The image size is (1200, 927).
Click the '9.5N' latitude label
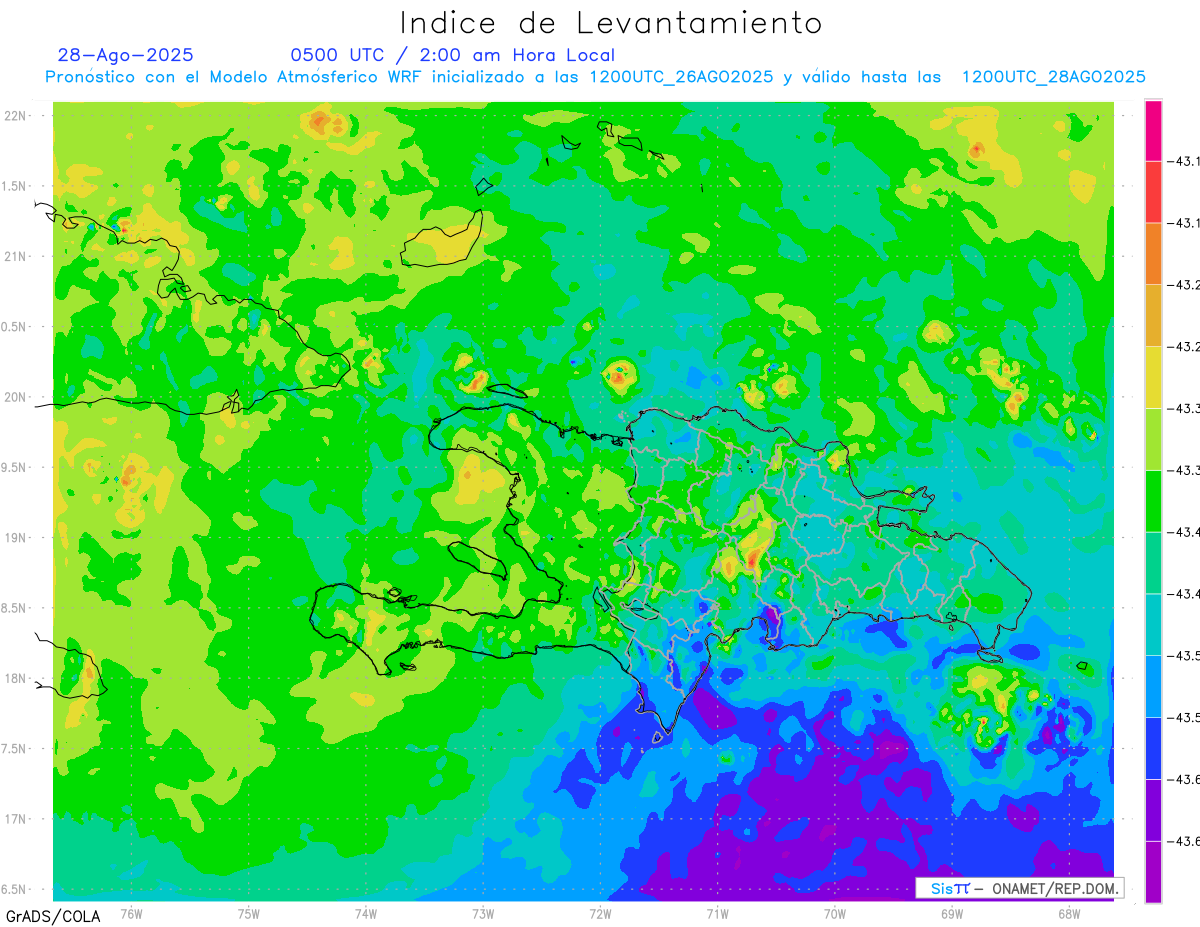pyautogui.click(x=15, y=467)
